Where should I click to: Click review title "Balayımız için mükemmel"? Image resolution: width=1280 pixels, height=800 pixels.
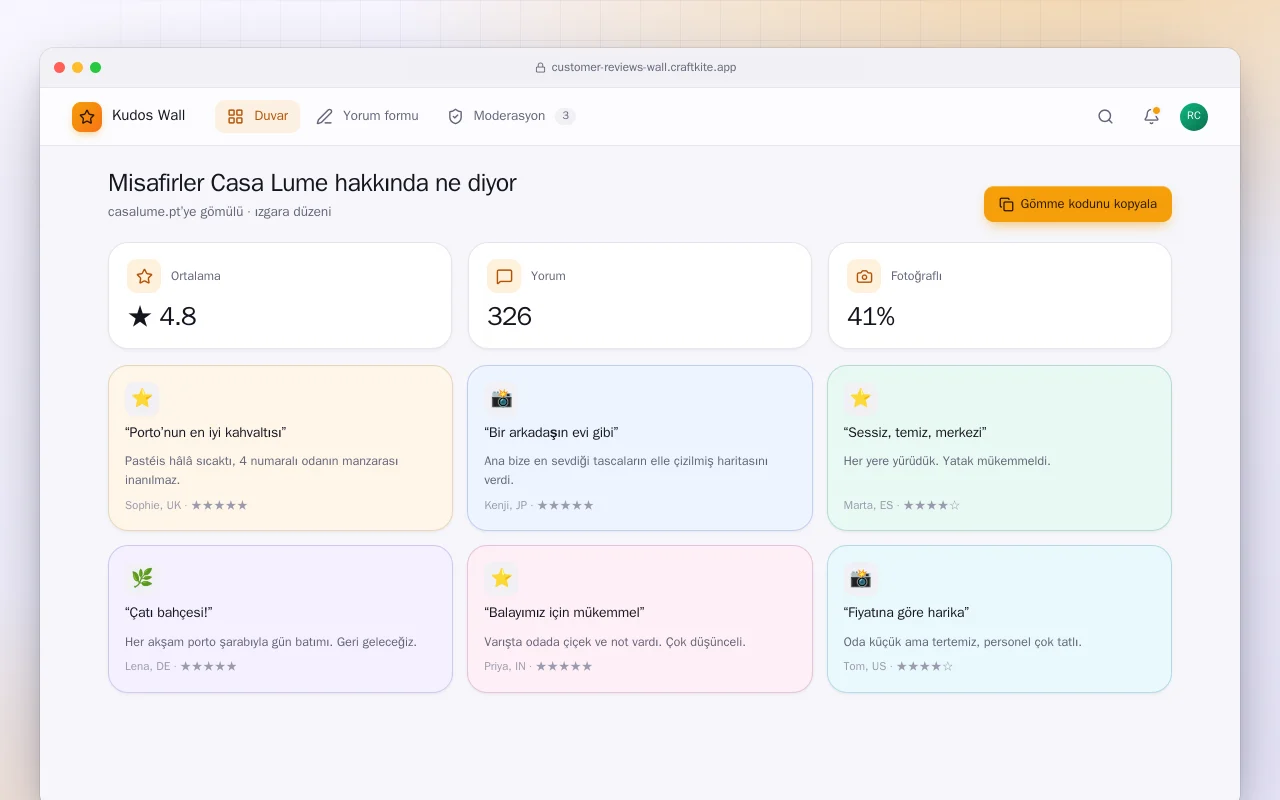coord(564,613)
